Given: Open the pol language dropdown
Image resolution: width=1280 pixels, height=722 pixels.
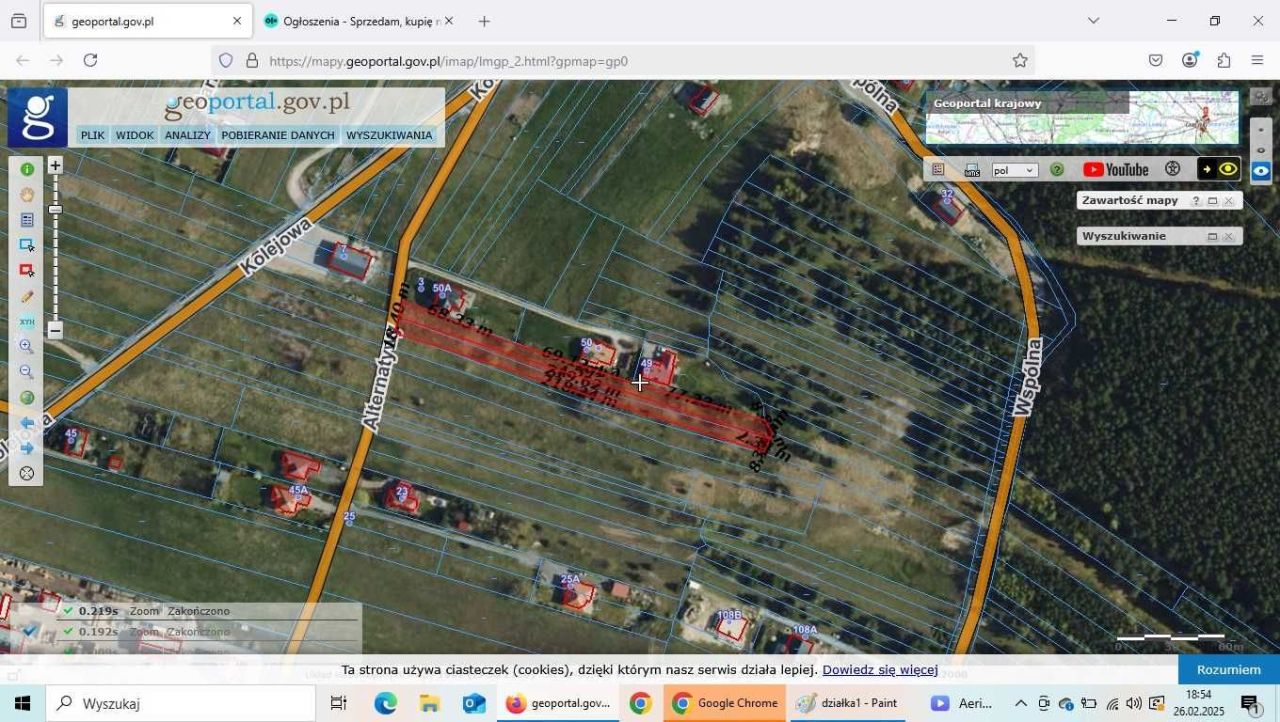Looking at the screenshot, I should 1015,170.
